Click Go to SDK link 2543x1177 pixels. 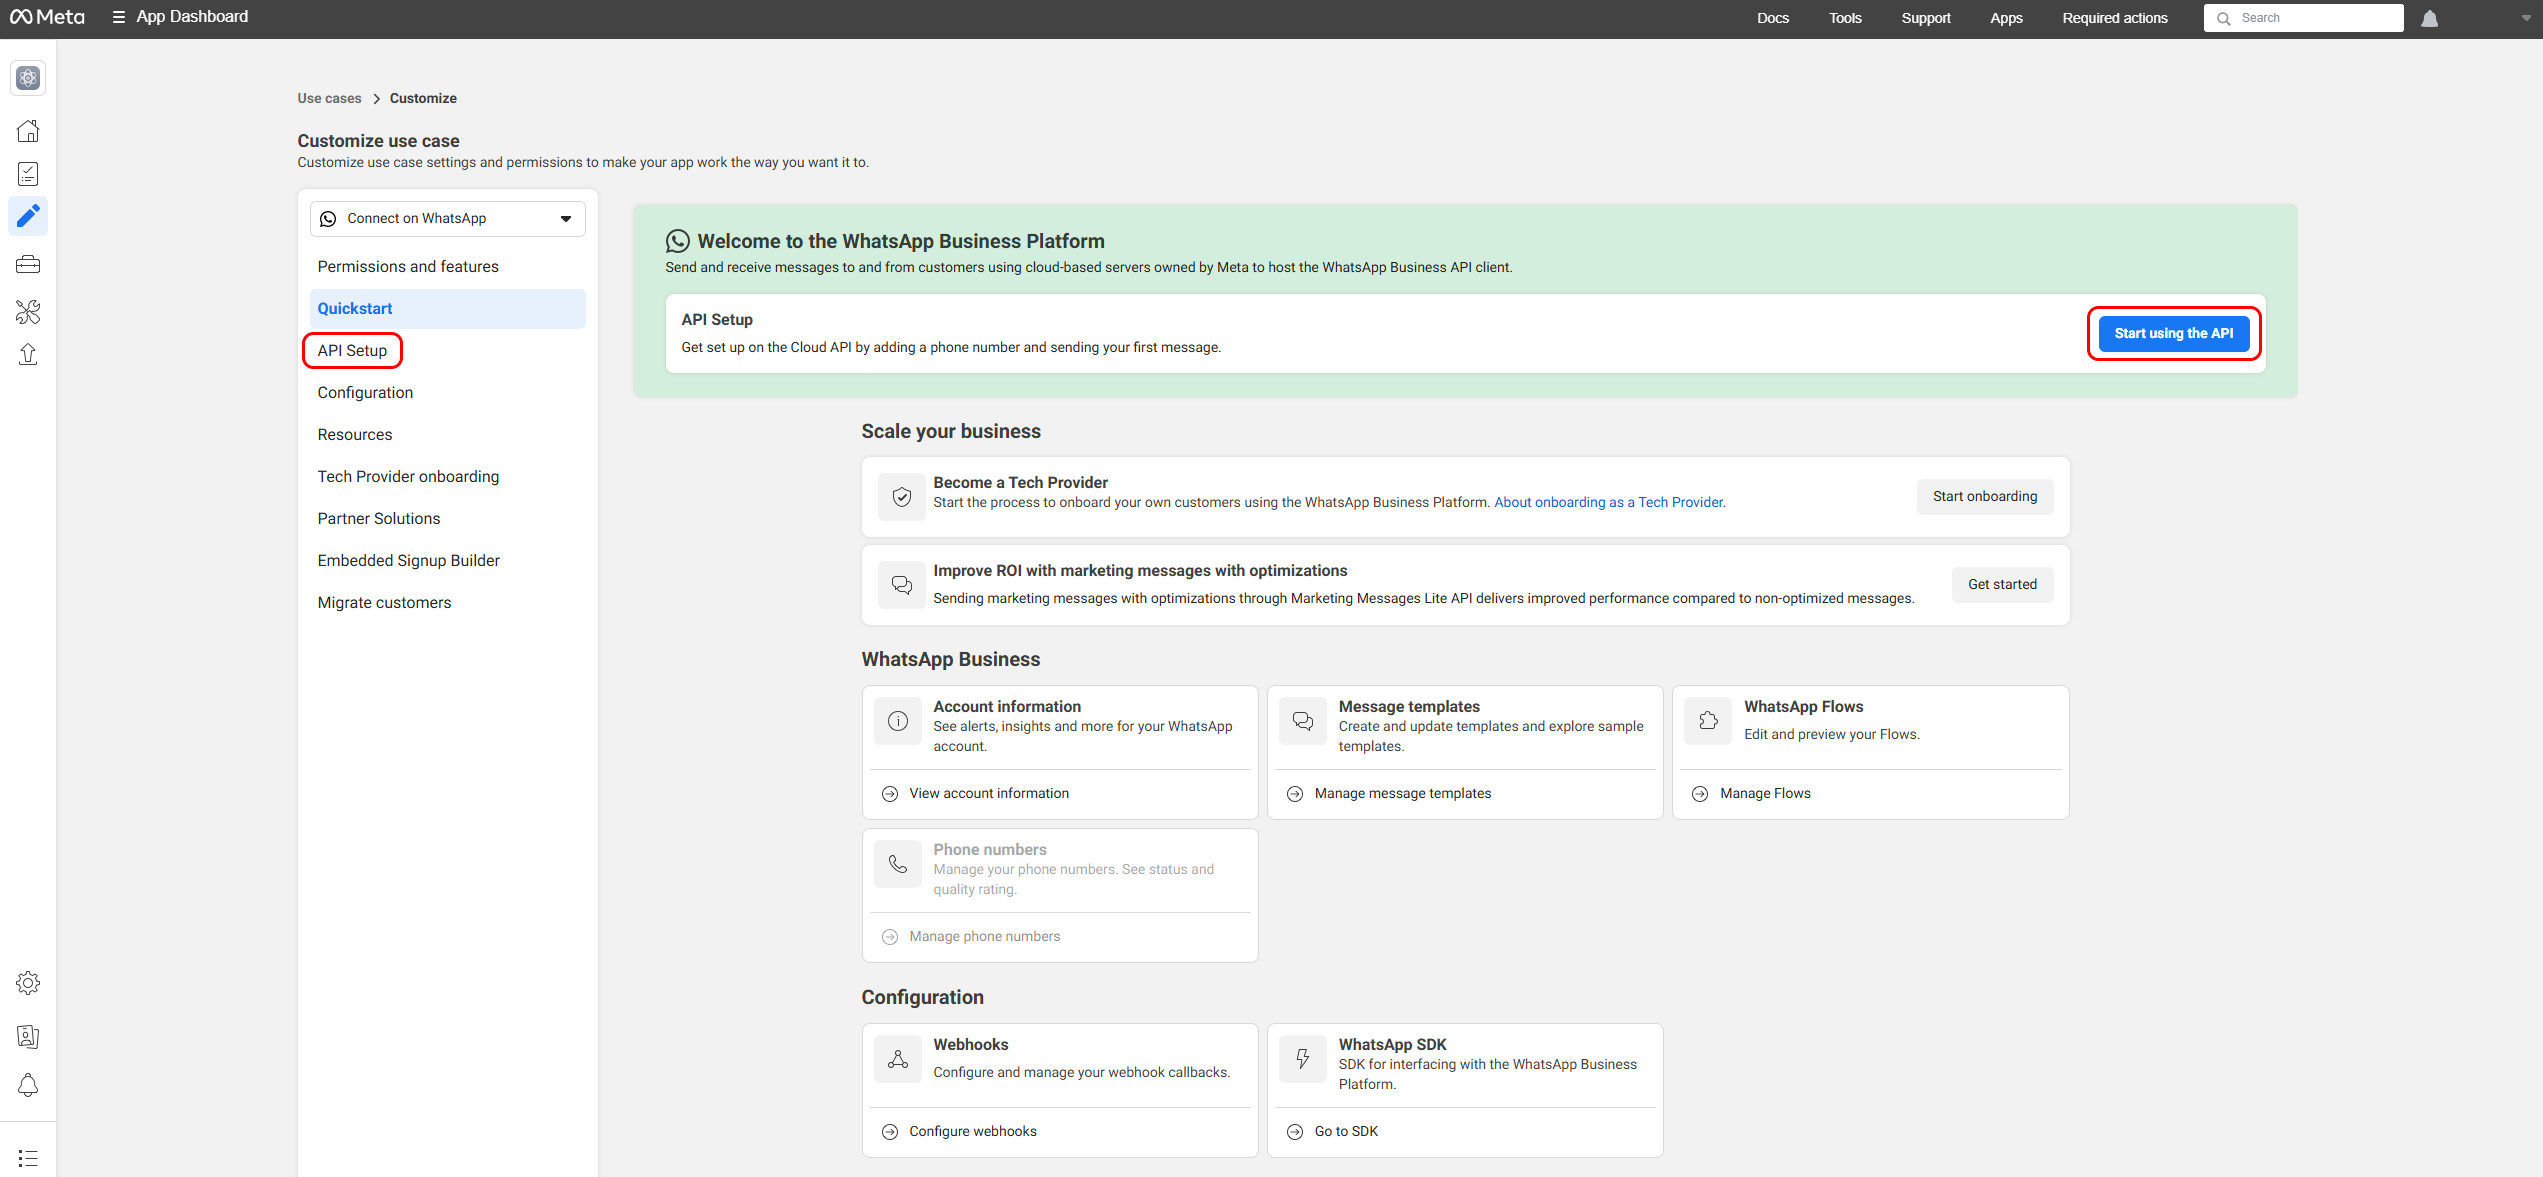coord(1346,1132)
